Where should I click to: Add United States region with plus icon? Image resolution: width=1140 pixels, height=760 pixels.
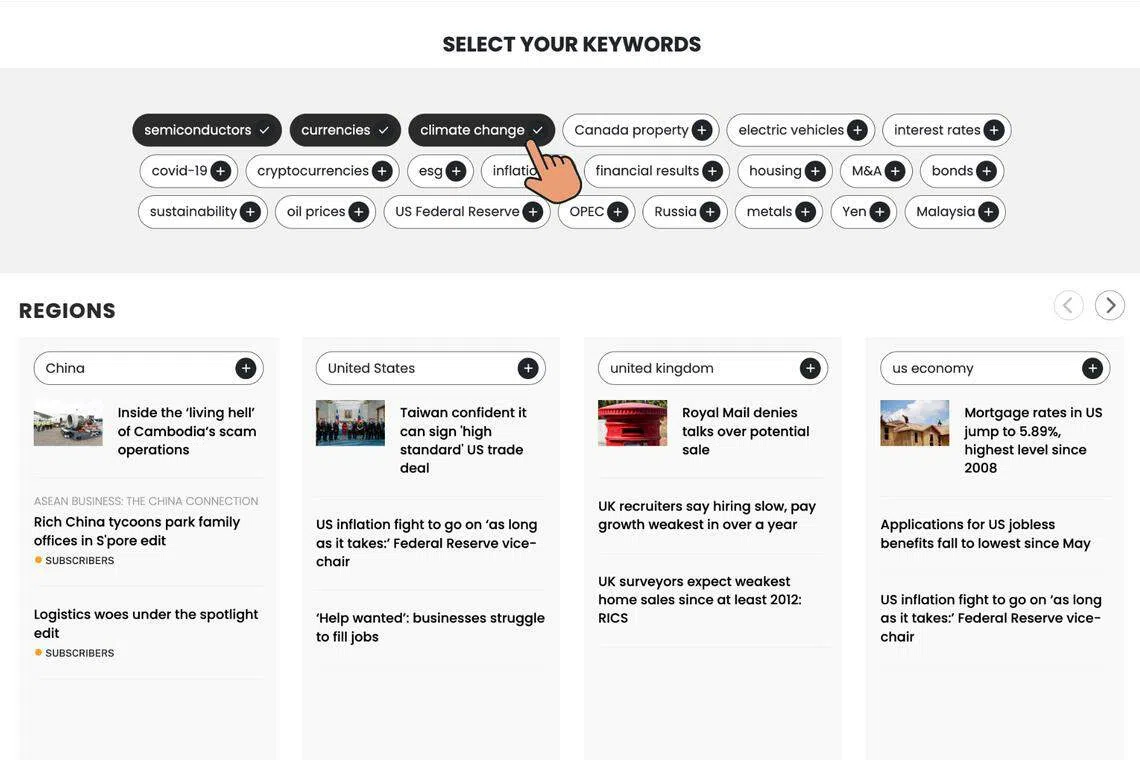click(x=528, y=368)
